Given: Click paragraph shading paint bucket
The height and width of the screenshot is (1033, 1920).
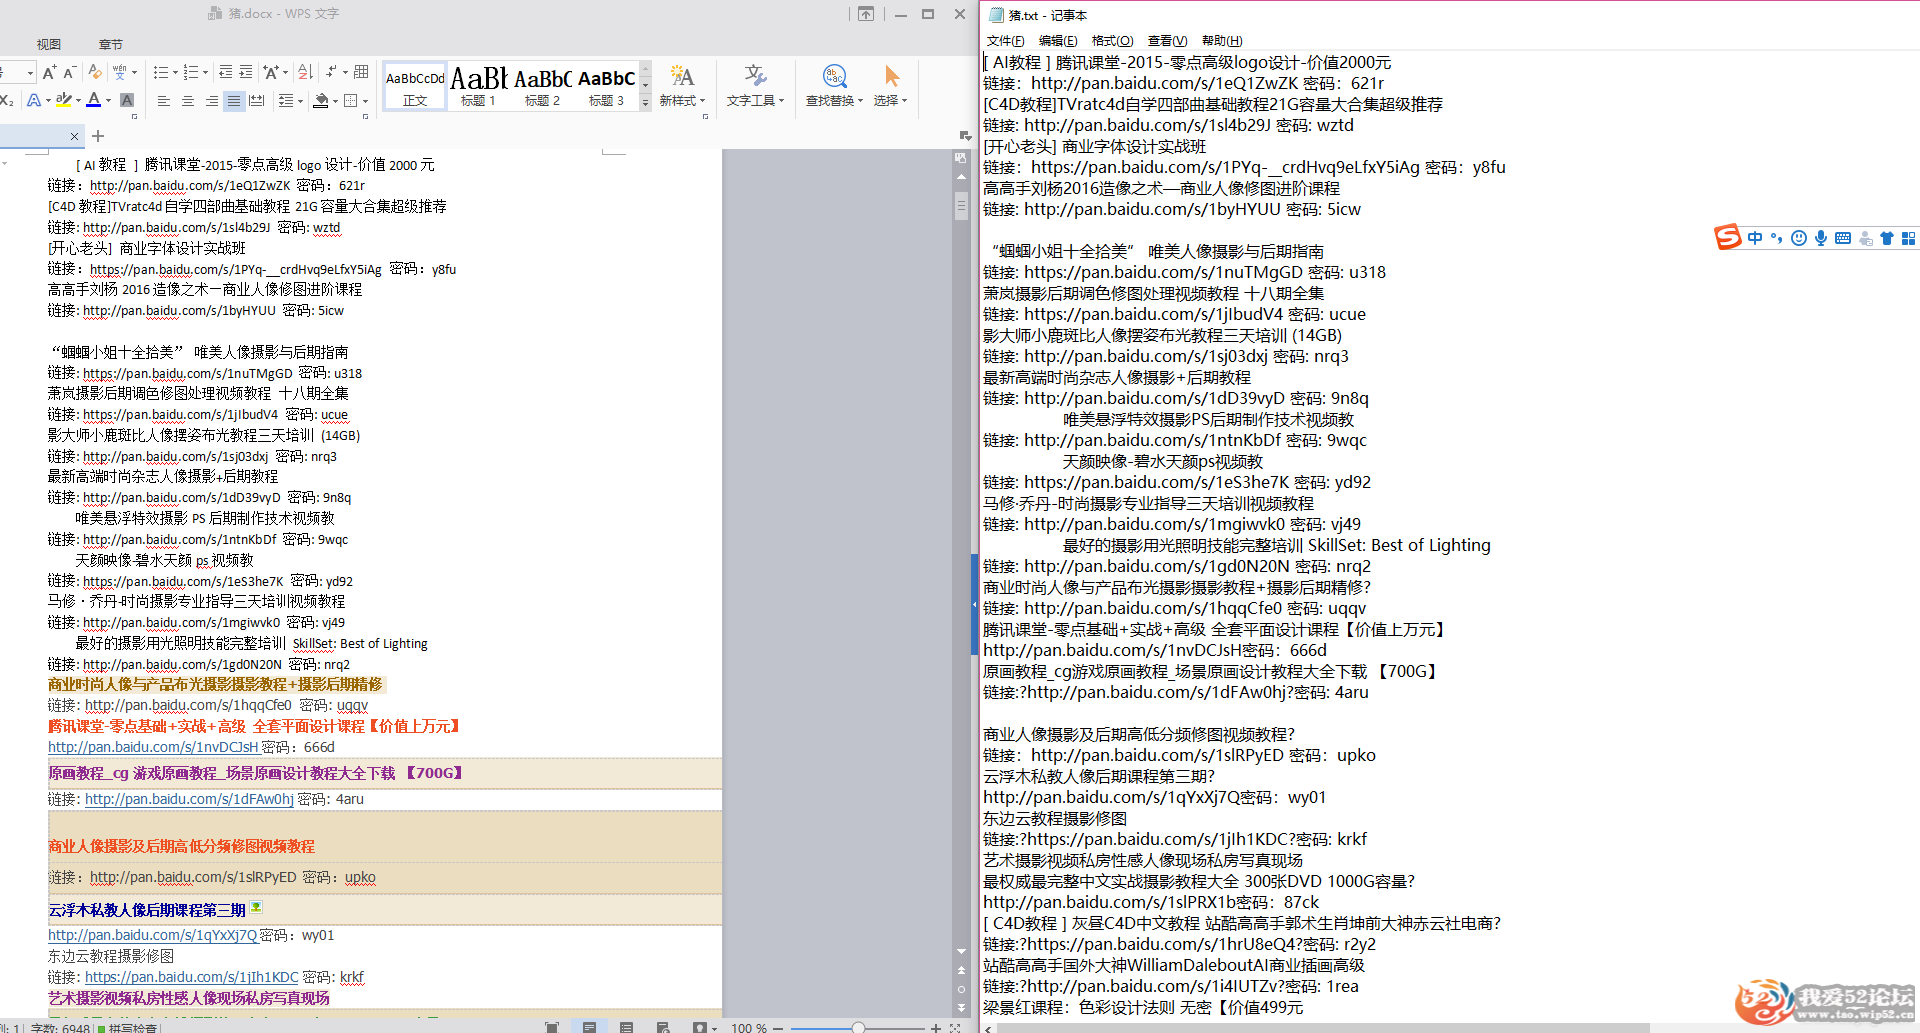Looking at the screenshot, I should 320,101.
